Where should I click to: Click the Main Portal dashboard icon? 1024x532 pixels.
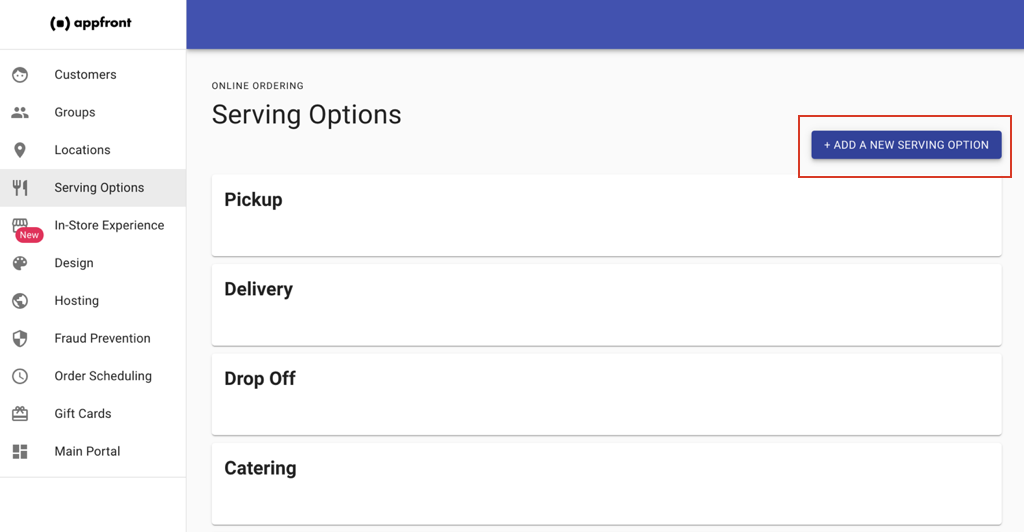[x=20, y=452]
